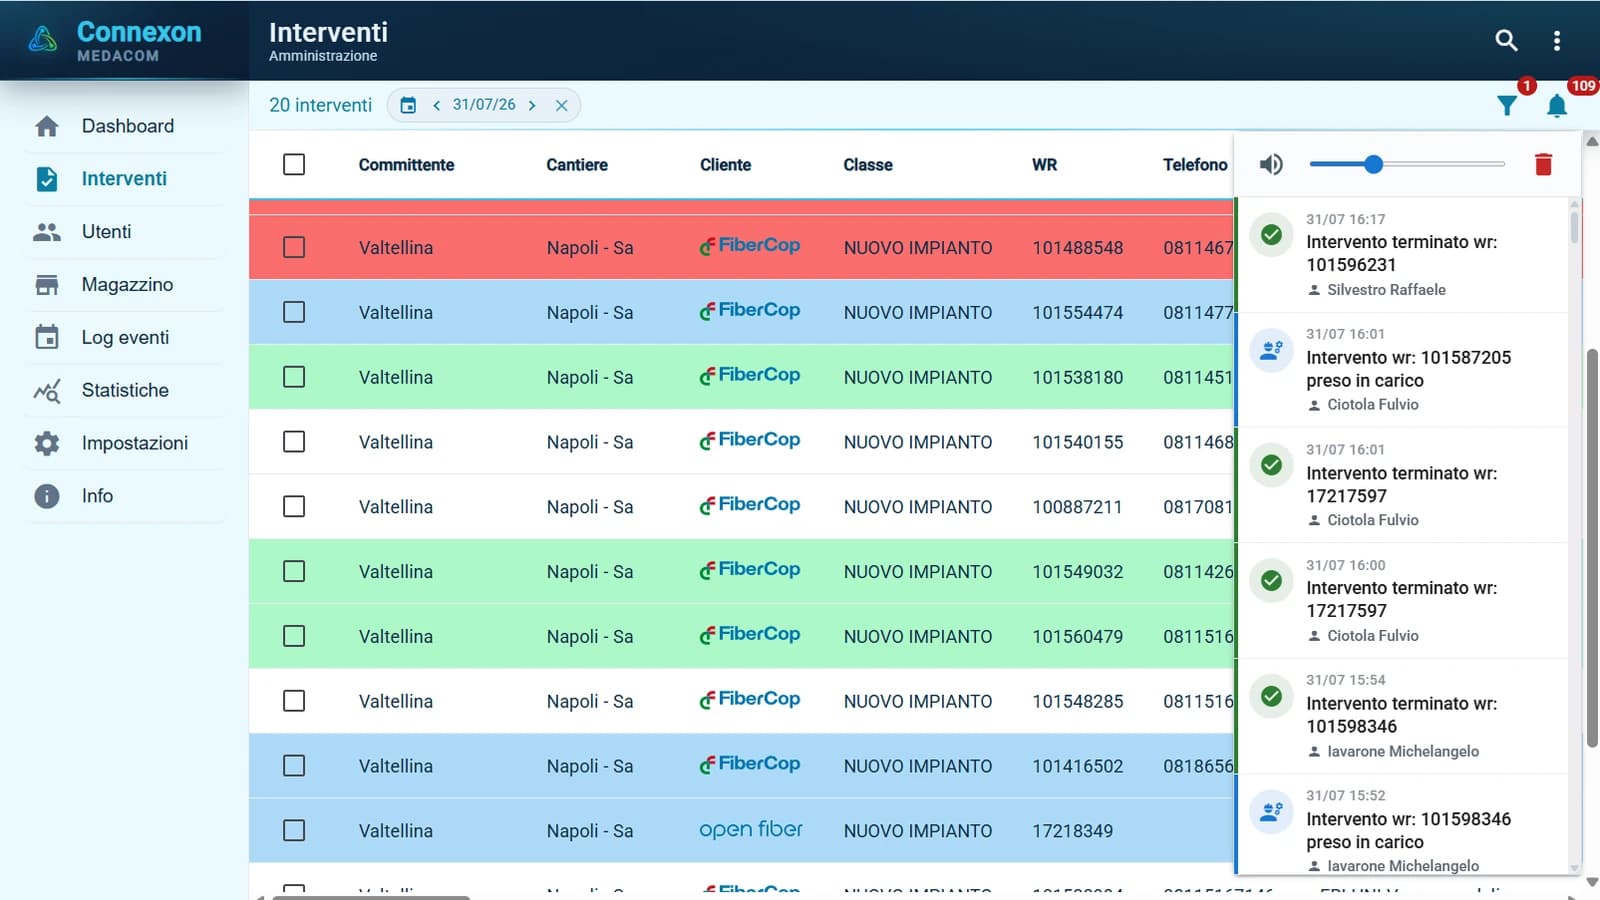Screen dimensions: 1600x900
Task: Open 16:01 notification for wr 17217597
Action: tap(1403, 485)
